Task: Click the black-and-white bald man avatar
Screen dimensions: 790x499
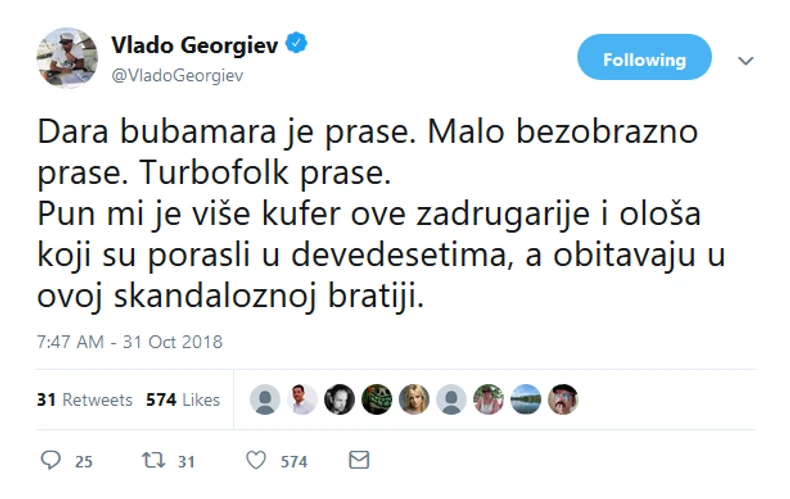Action: 339,399
